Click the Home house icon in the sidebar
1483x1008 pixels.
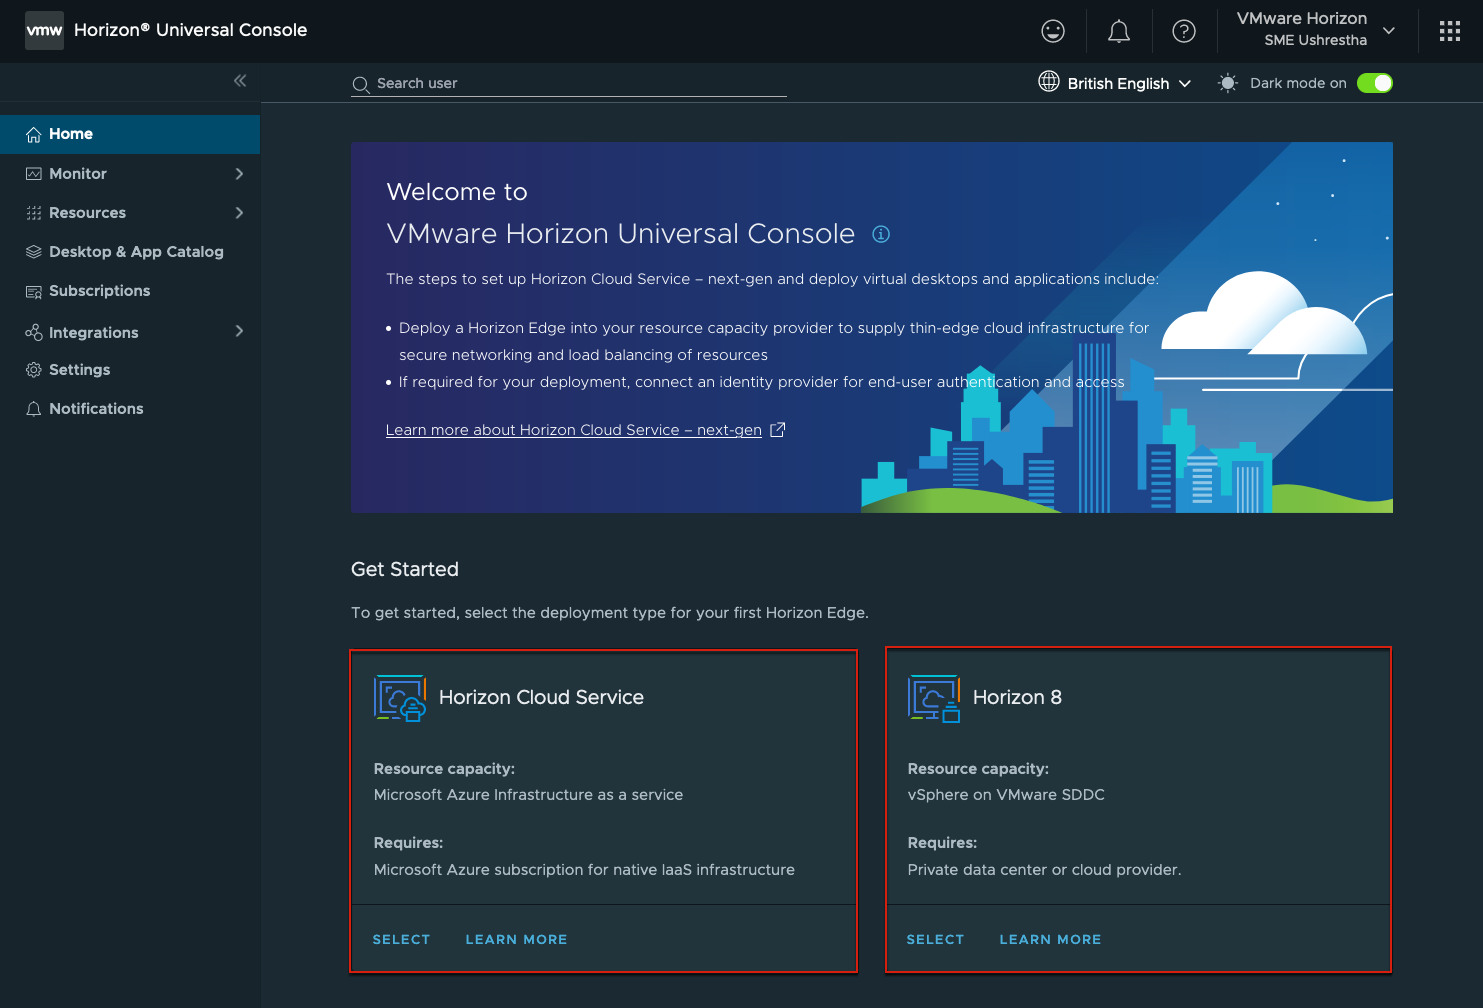pos(34,134)
